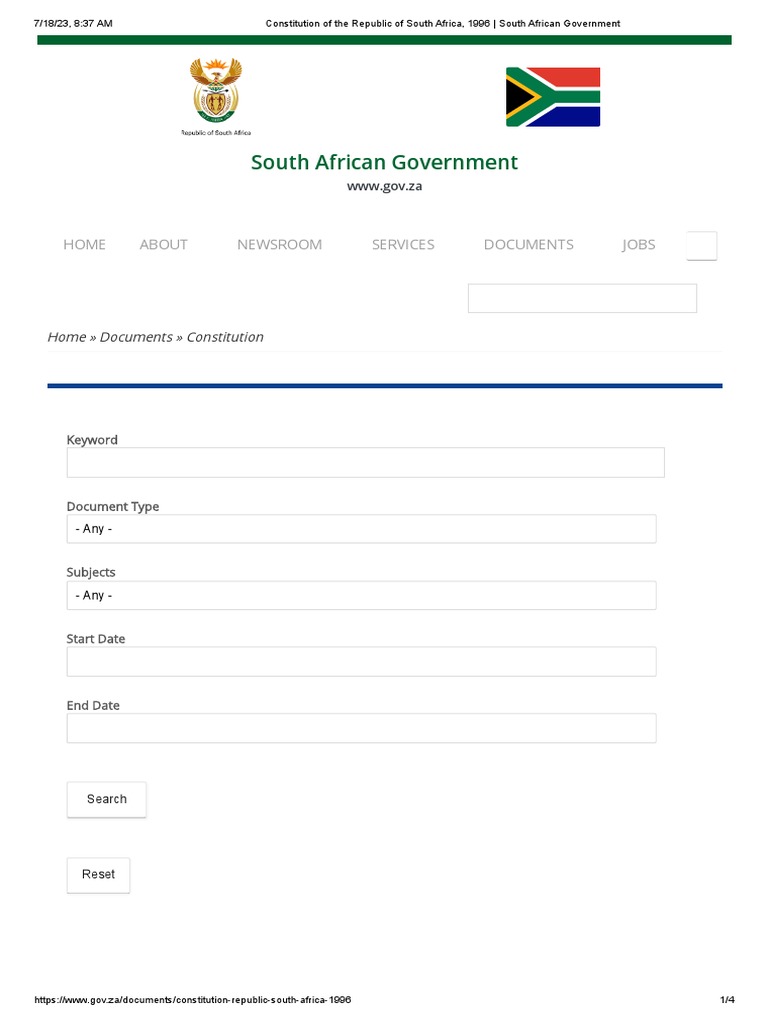Click the empty square button beside JOBS

pyautogui.click(x=702, y=245)
